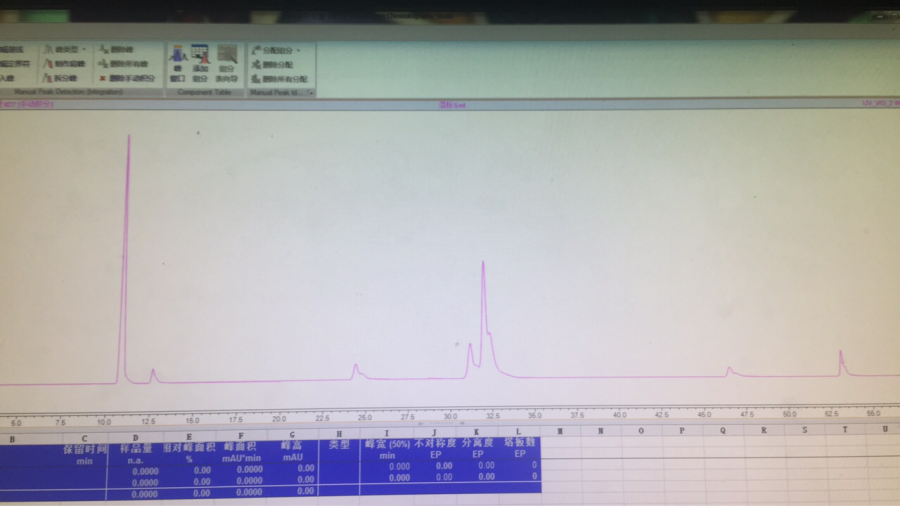Viewport: 900px width, 506px height.
Task: Select column P header in results table
Action: tap(682, 430)
